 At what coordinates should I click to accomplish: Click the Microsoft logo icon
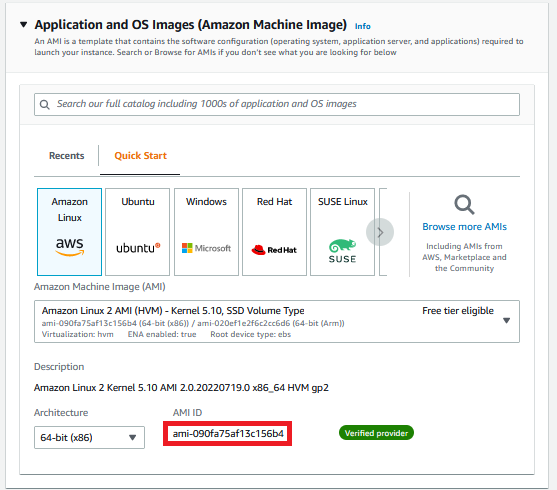coord(206,248)
